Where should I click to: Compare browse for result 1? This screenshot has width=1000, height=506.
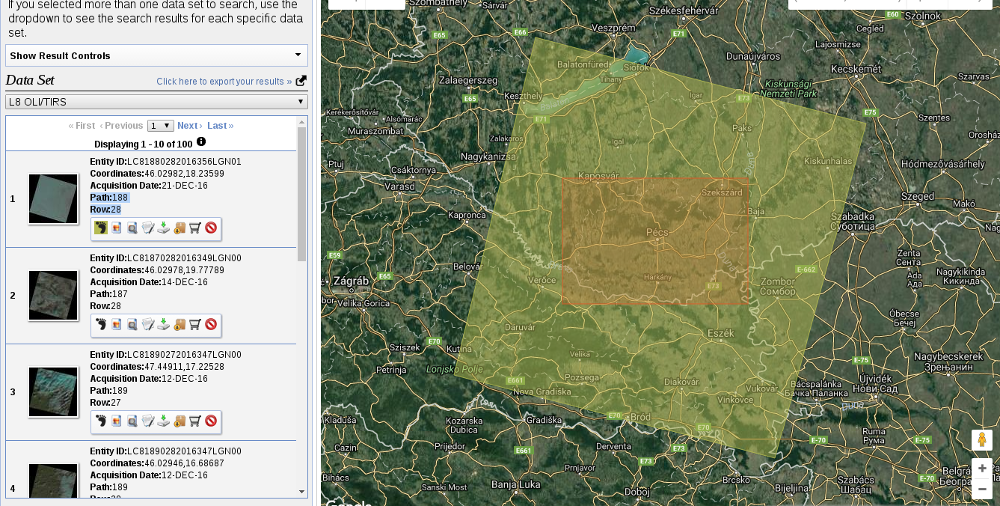pos(132,228)
